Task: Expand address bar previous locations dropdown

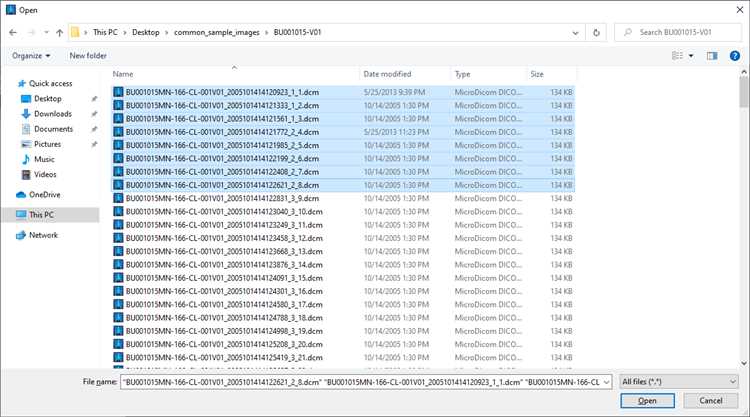Action: (x=575, y=33)
